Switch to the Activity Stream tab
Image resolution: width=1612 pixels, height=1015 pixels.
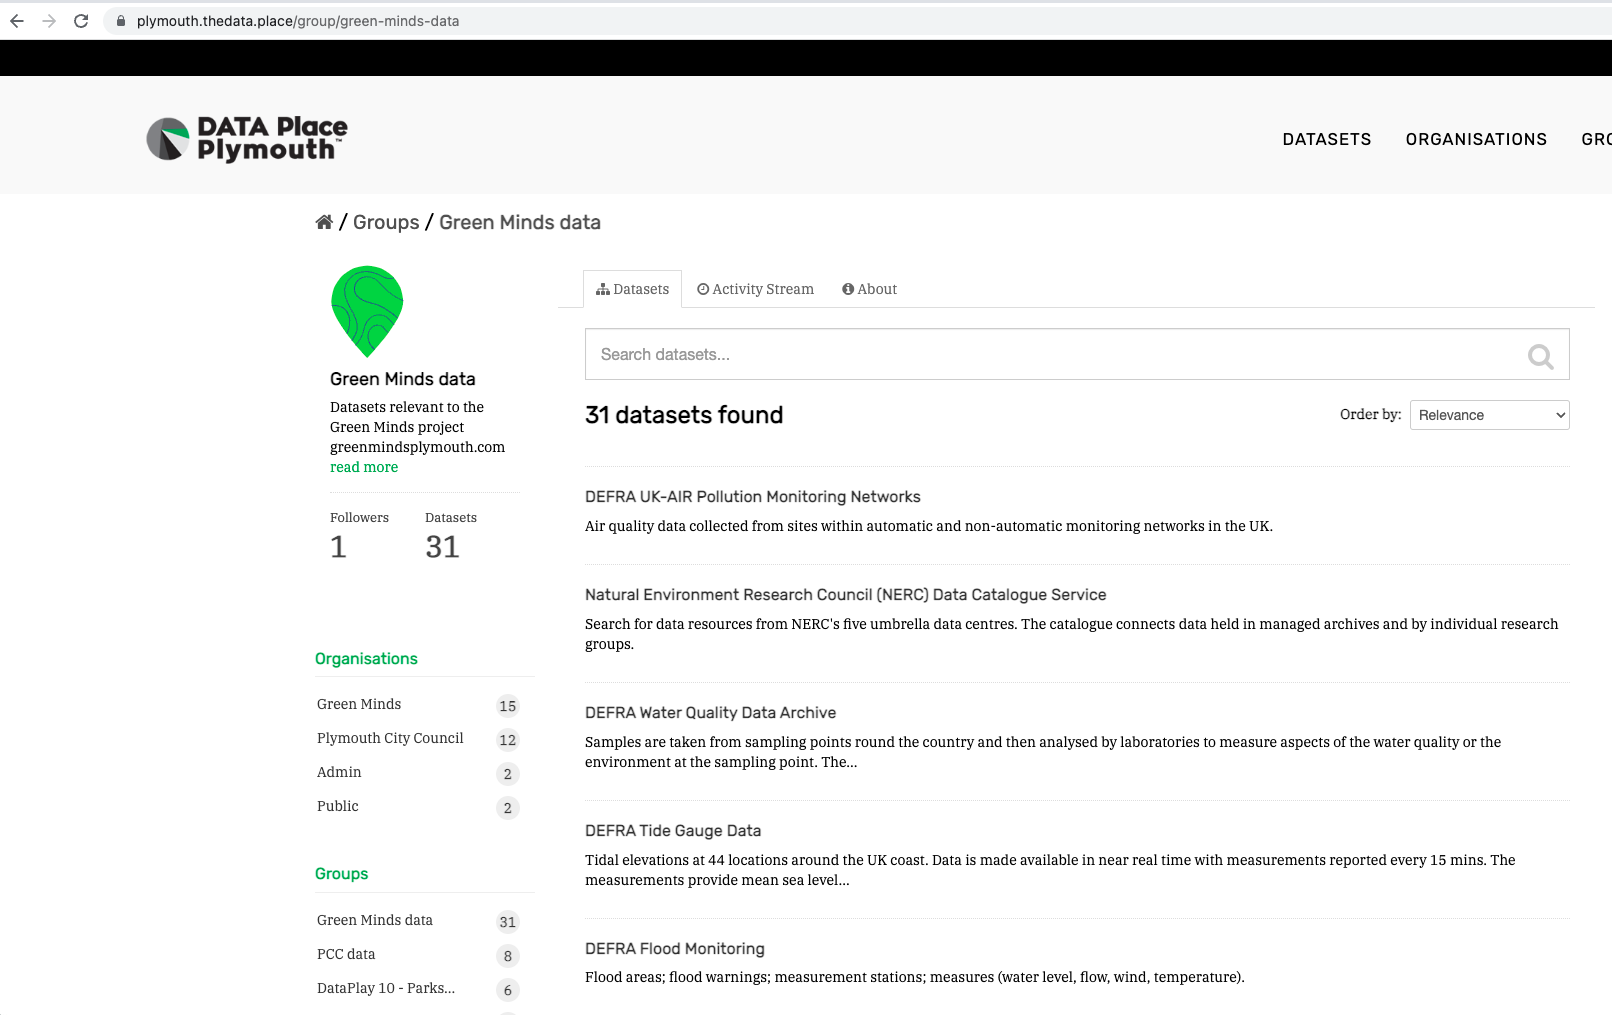[x=755, y=289]
